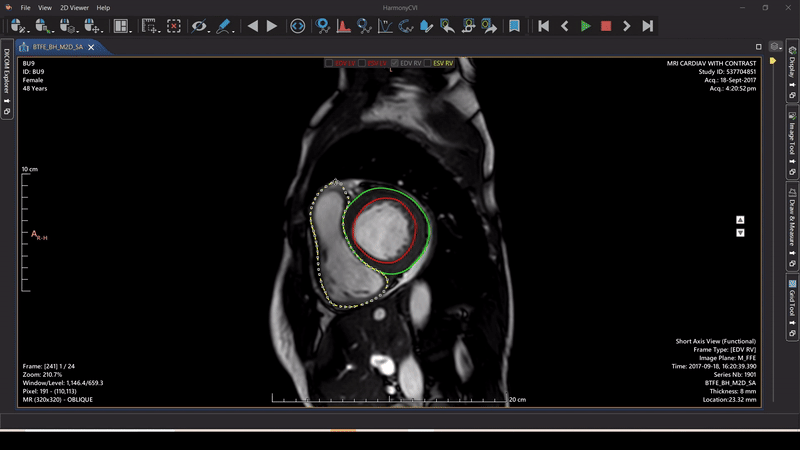Play the cine with green button
The height and width of the screenshot is (450, 800).
tap(586, 26)
